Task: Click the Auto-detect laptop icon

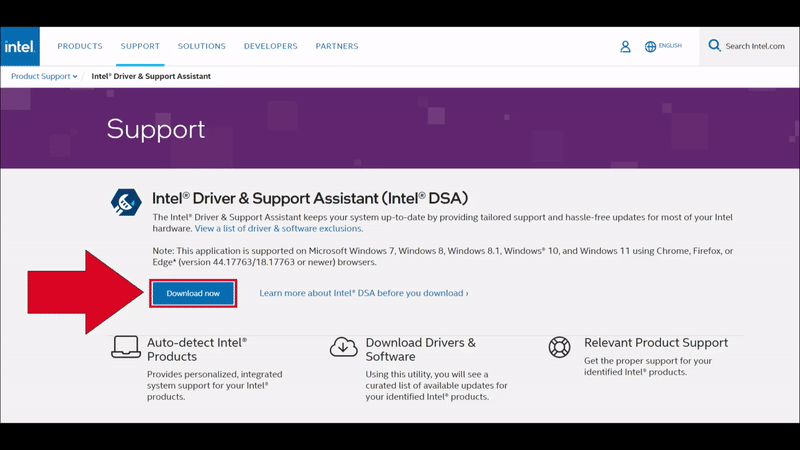Action: pos(124,348)
